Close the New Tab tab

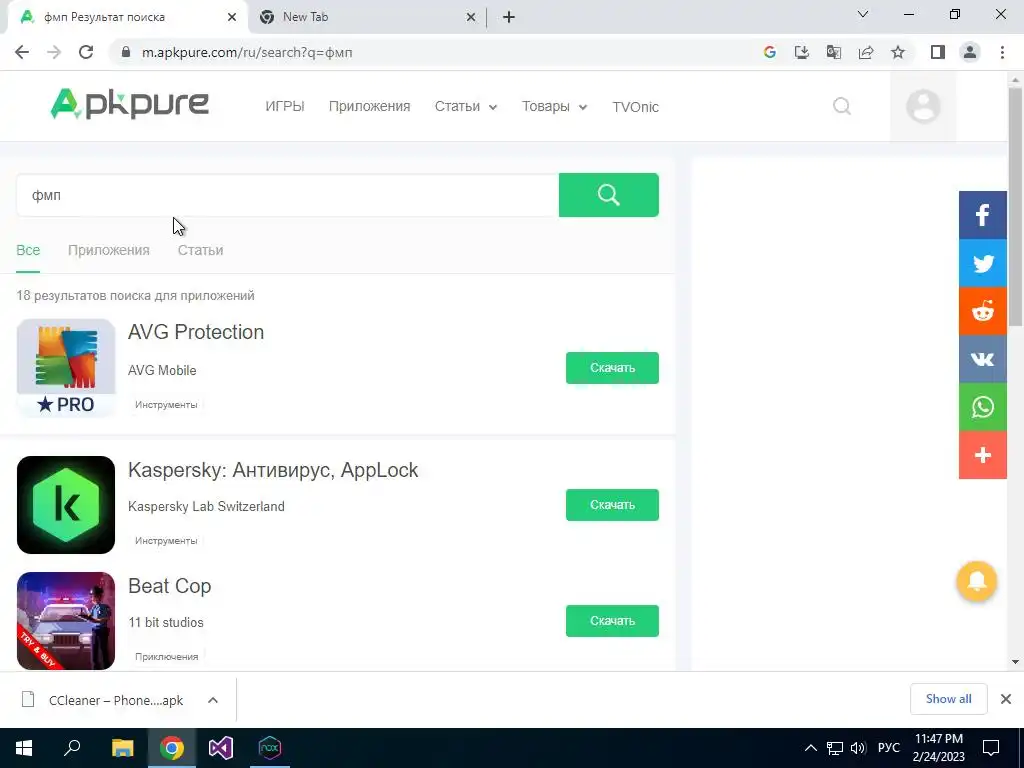[471, 17]
